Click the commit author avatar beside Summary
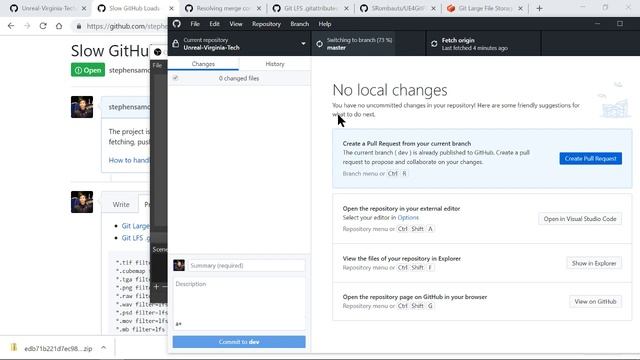The width and height of the screenshot is (640, 360). (179, 265)
